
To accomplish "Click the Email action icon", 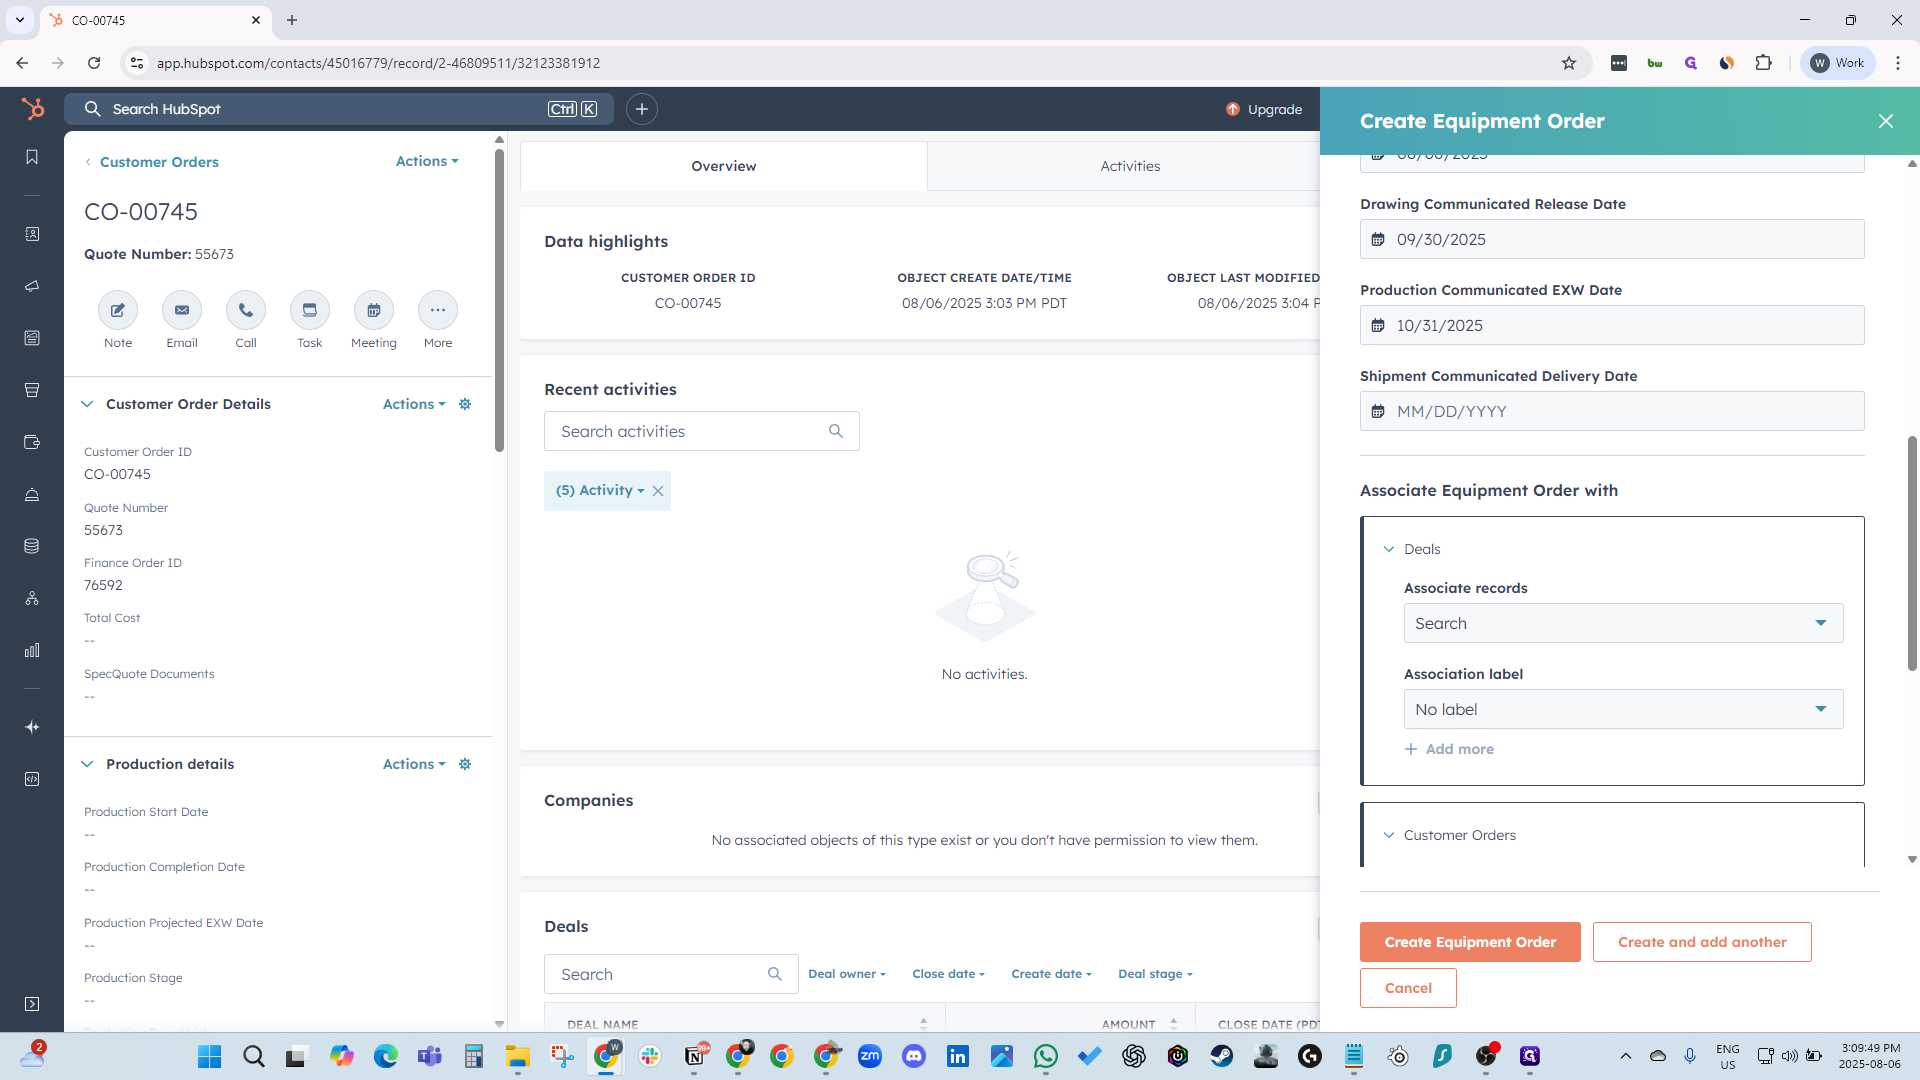I will [182, 310].
